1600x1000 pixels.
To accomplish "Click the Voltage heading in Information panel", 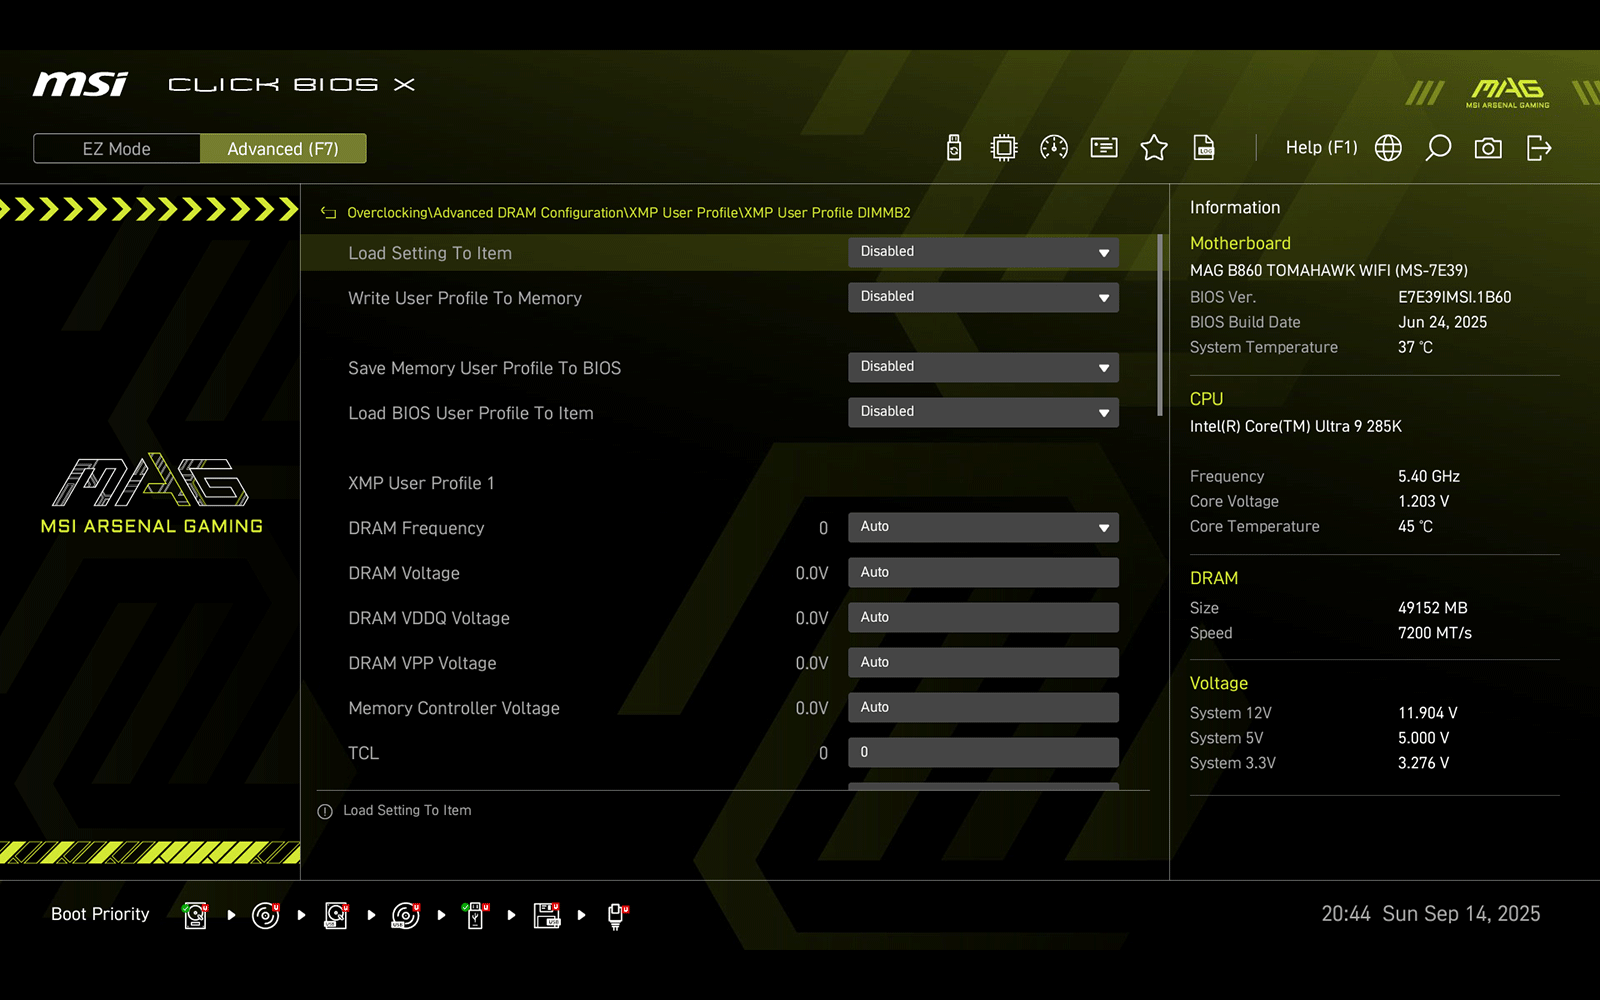I will point(1219,684).
